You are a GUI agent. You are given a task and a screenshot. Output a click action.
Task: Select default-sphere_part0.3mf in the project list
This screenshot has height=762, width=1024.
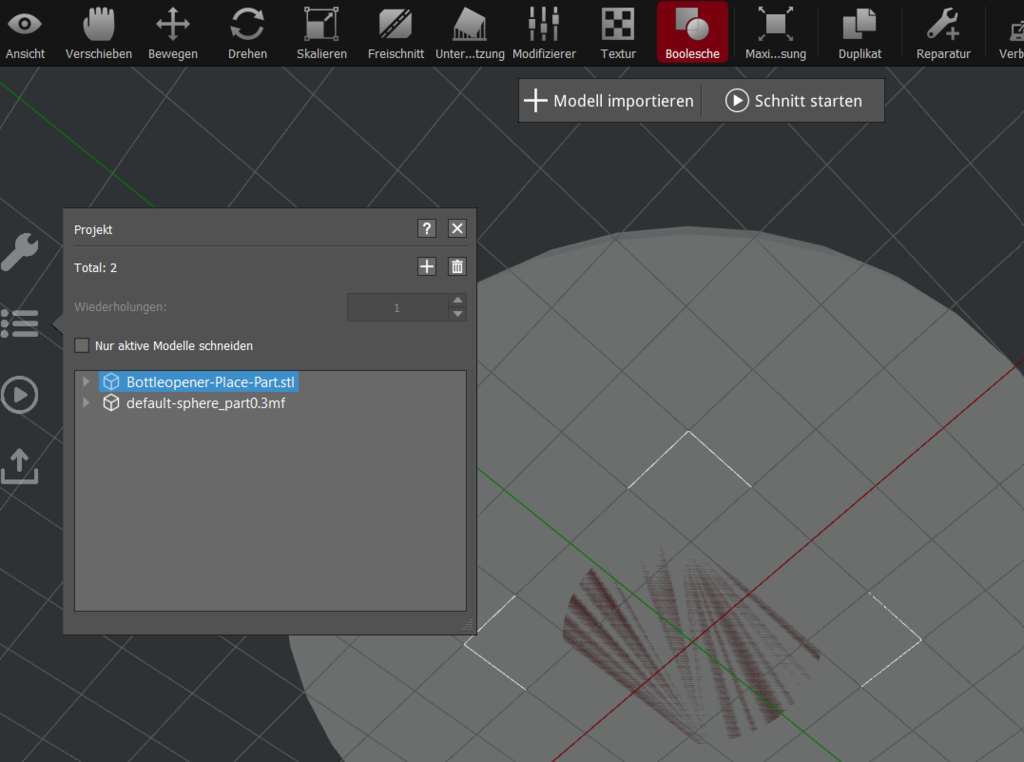point(205,404)
